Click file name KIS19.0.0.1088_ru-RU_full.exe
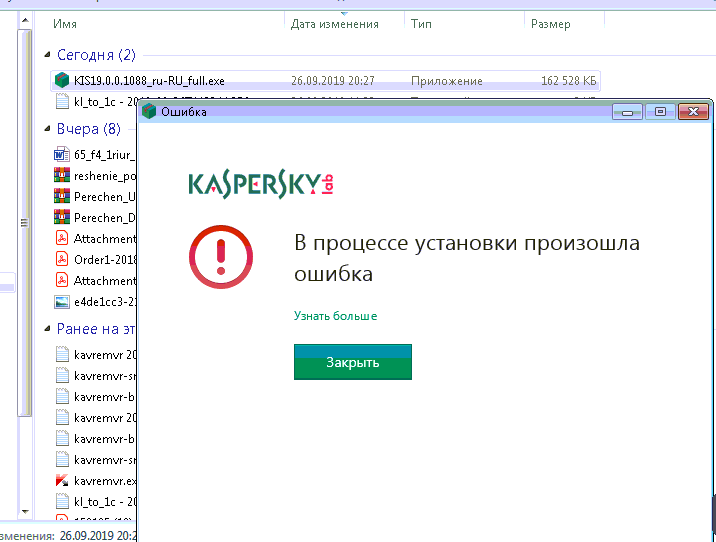The image size is (716, 542). click(x=149, y=81)
